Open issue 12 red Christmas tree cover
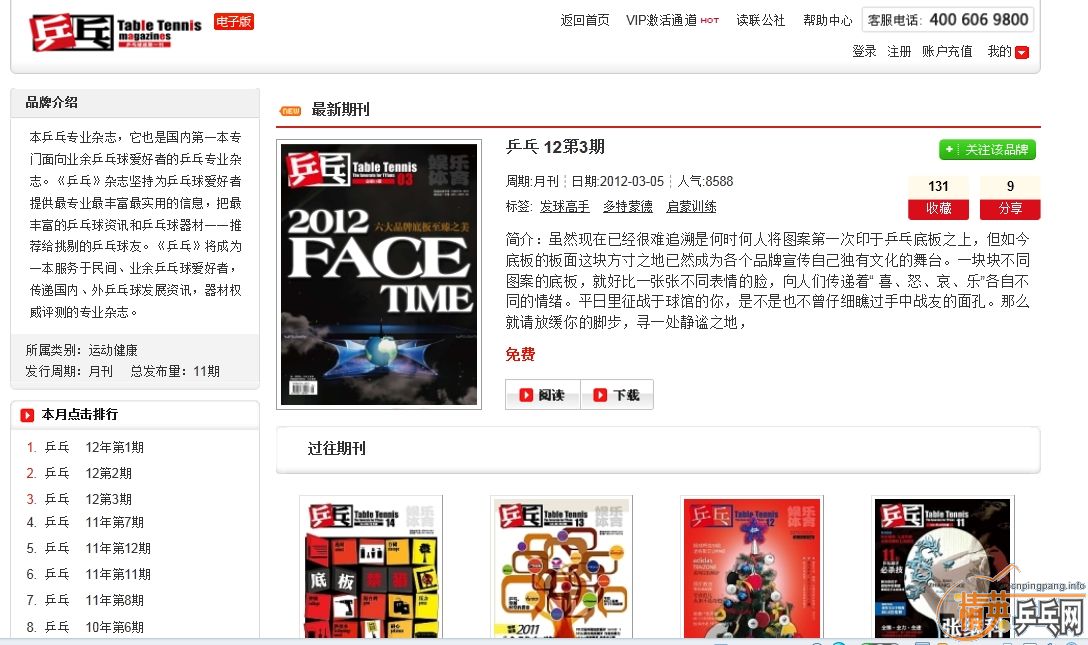Image resolution: width=1088 pixels, height=645 pixels. pos(752,567)
